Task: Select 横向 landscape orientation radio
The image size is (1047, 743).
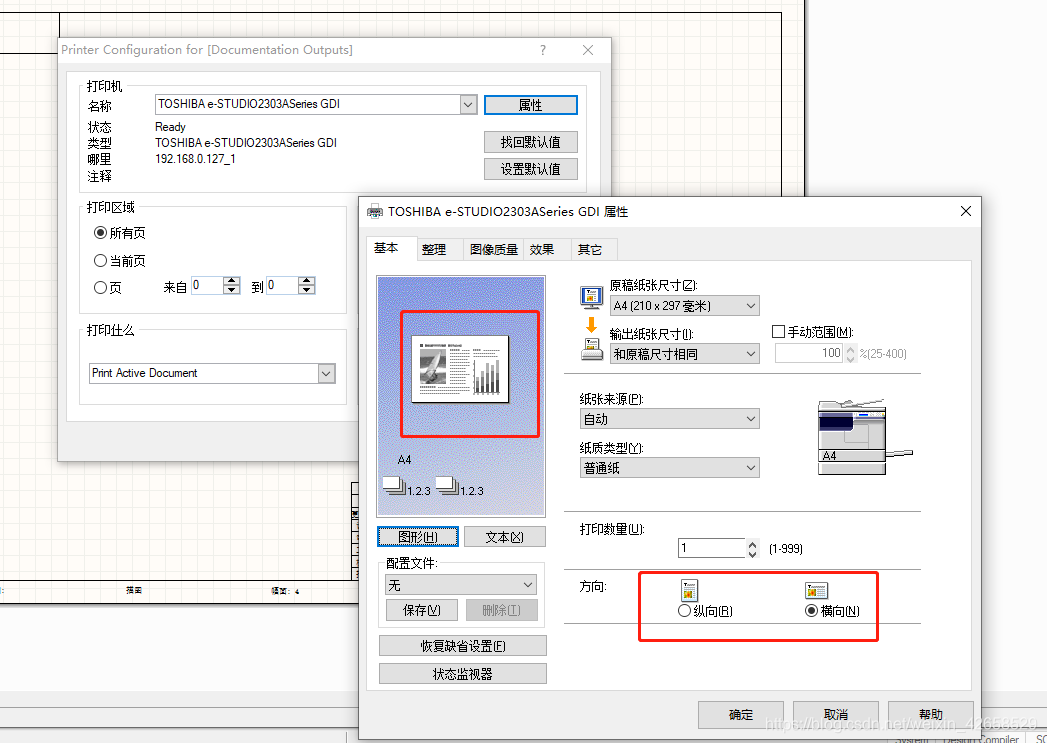Action: point(811,611)
